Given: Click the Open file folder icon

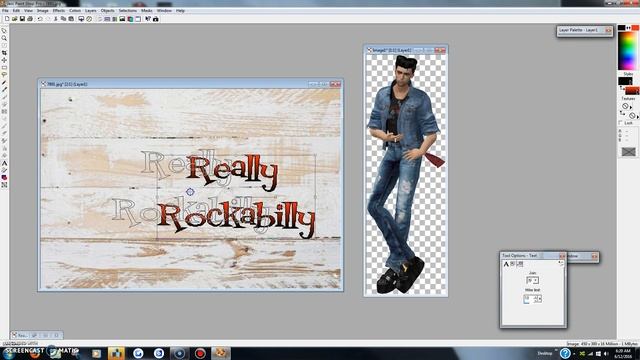Looking at the screenshot, I should point(15,19).
